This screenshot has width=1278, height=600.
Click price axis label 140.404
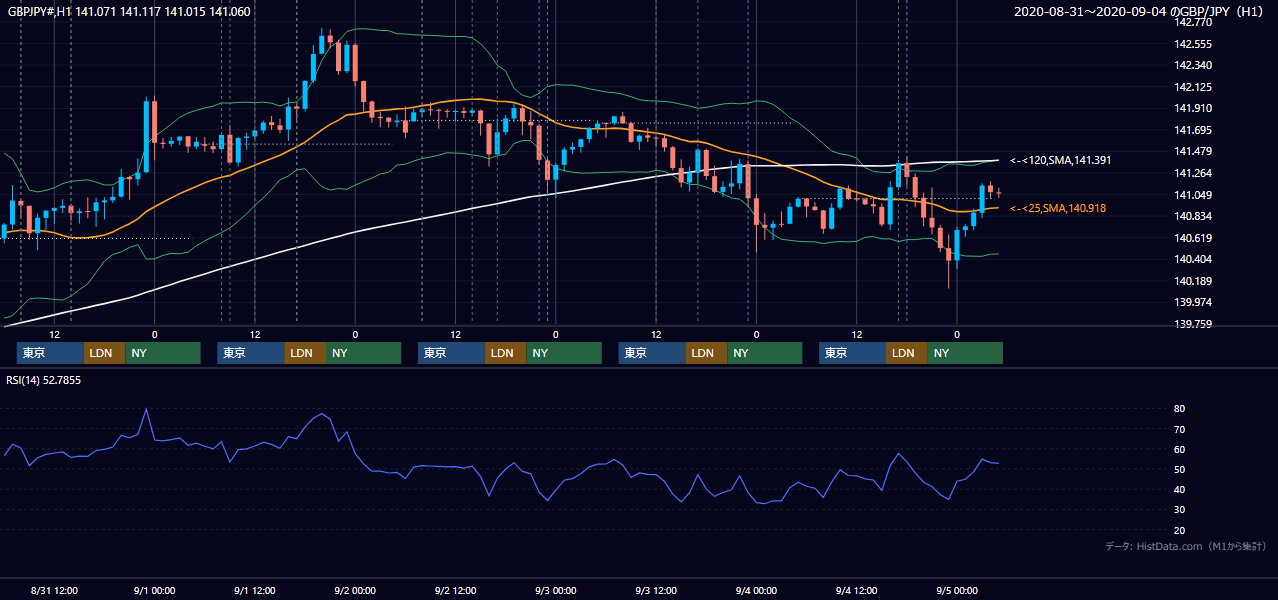[x=1195, y=259]
